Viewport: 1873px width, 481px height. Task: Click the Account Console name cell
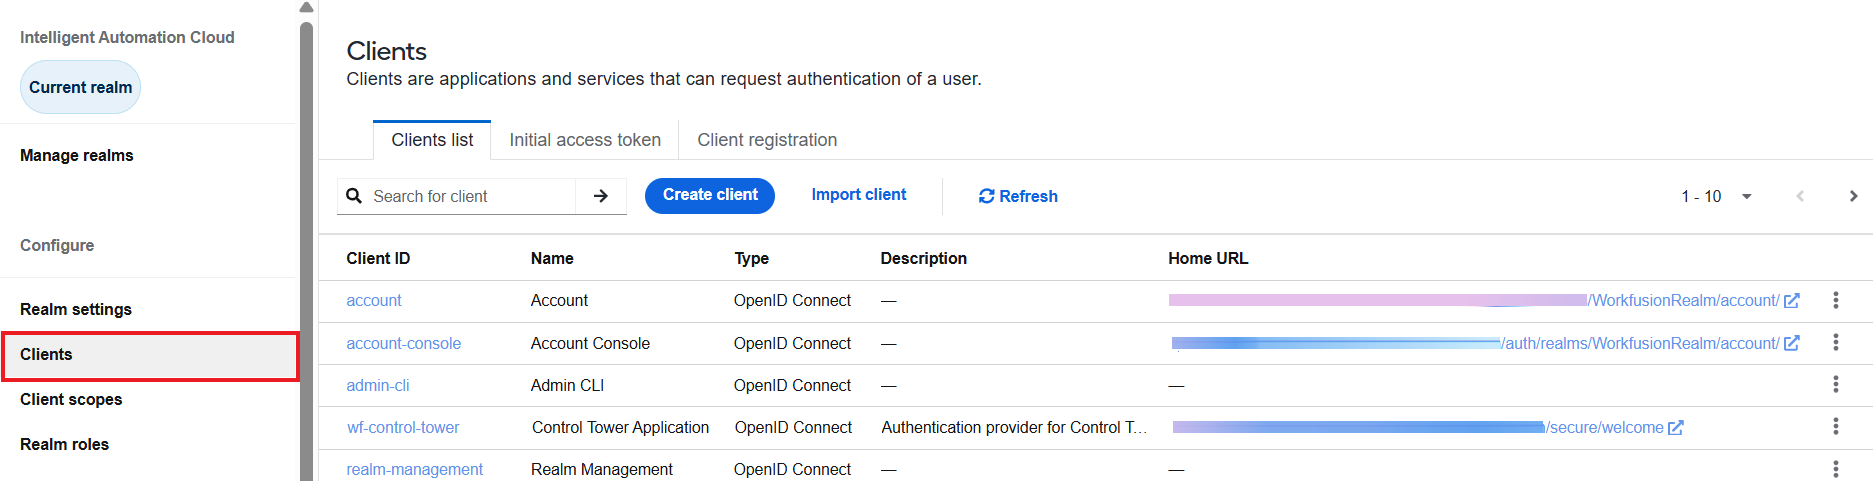(x=590, y=343)
